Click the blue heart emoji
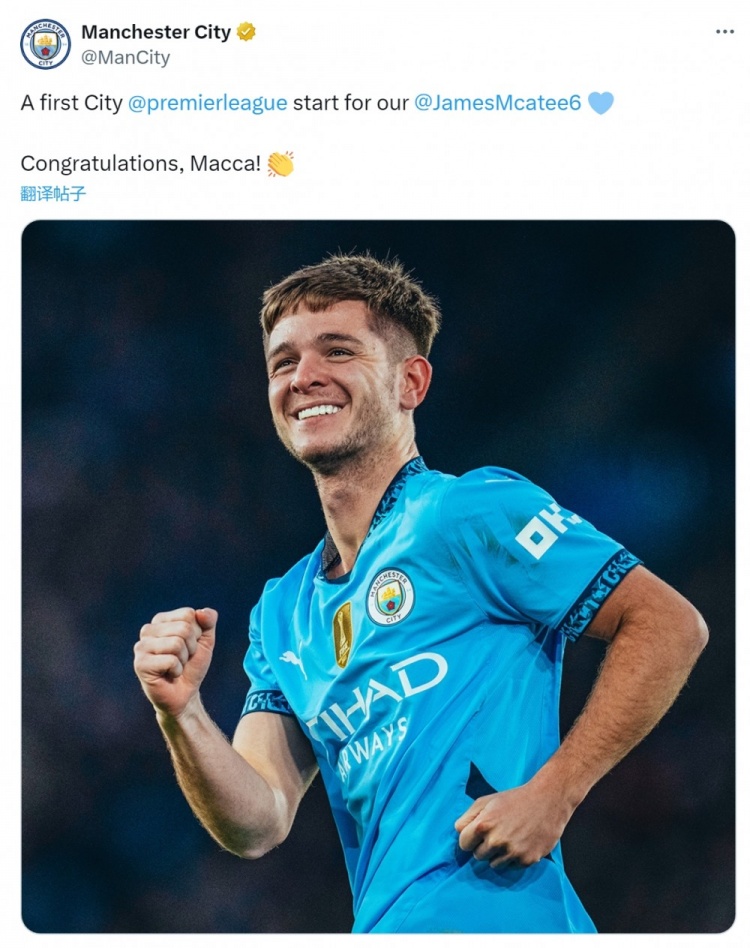 click(x=601, y=103)
